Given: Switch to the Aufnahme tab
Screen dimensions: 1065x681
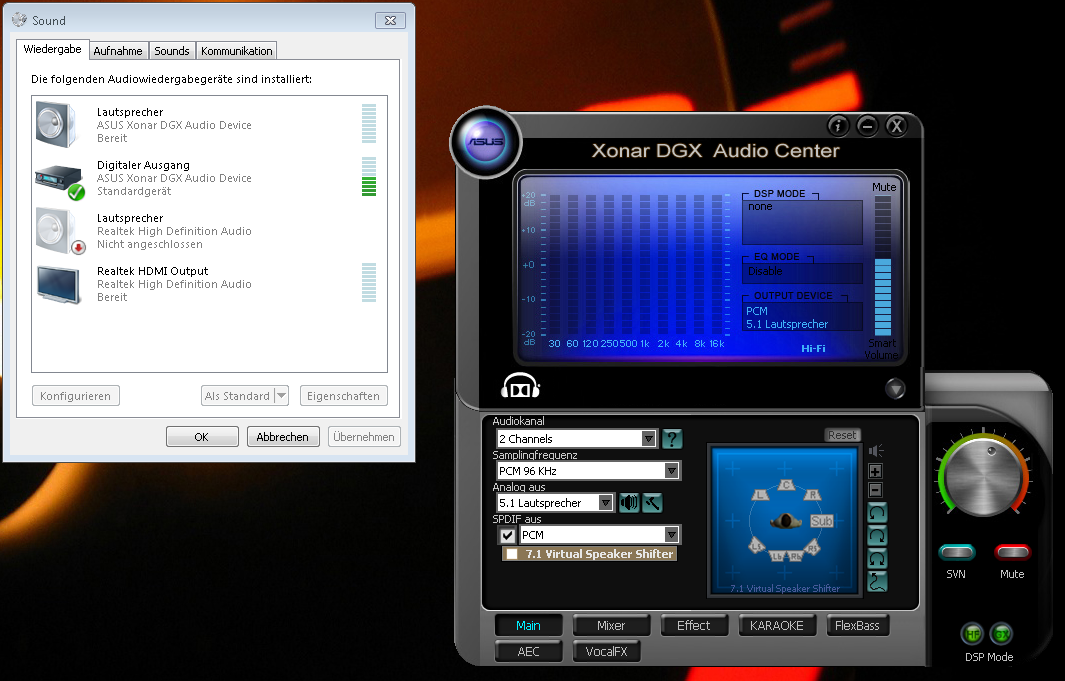Looking at the screenshot, I should point(118,51).
